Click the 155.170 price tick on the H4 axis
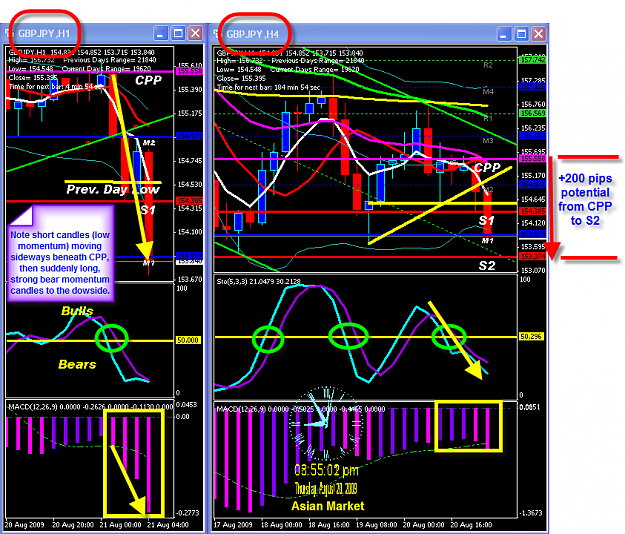The image size is (625, 534). (533, 175)
